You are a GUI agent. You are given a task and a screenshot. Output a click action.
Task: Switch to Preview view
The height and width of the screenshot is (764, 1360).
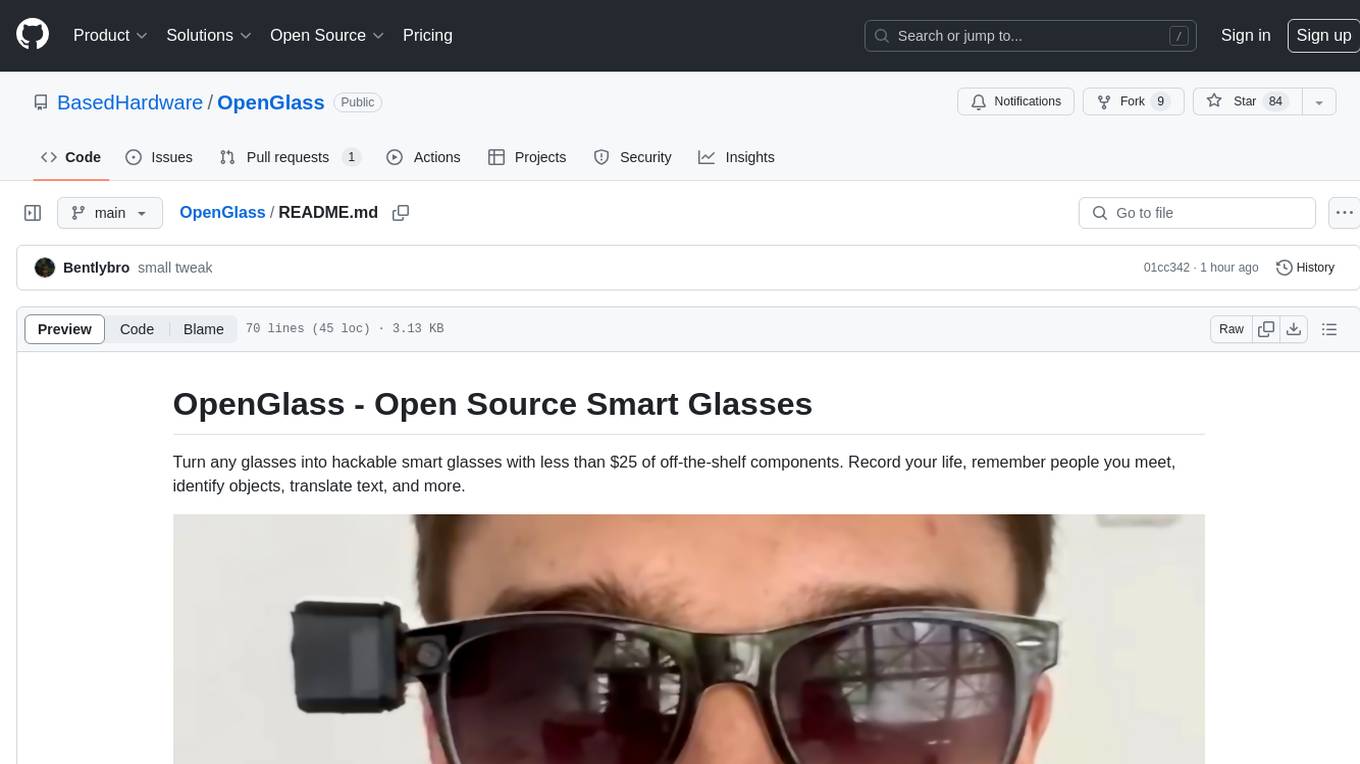[x=64, y=329]
